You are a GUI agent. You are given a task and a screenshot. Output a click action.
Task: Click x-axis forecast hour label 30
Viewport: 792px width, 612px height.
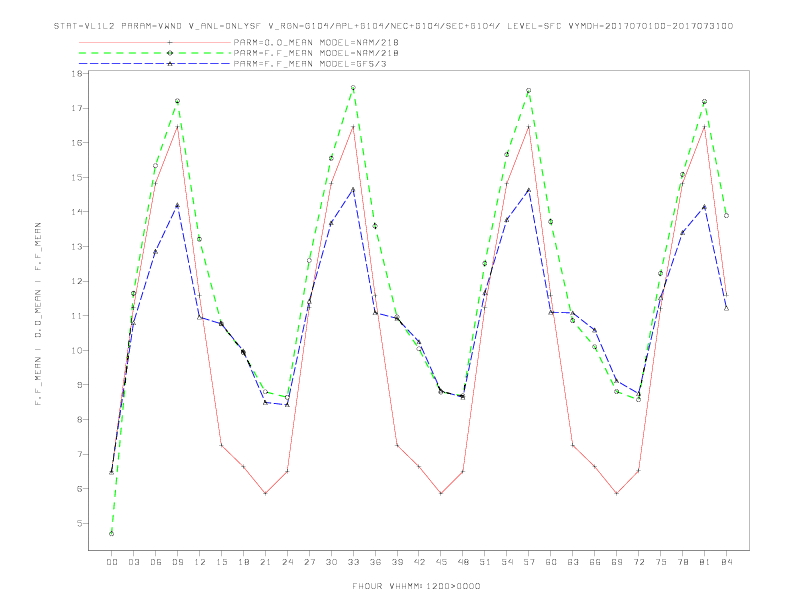click(x=331, y=562)
